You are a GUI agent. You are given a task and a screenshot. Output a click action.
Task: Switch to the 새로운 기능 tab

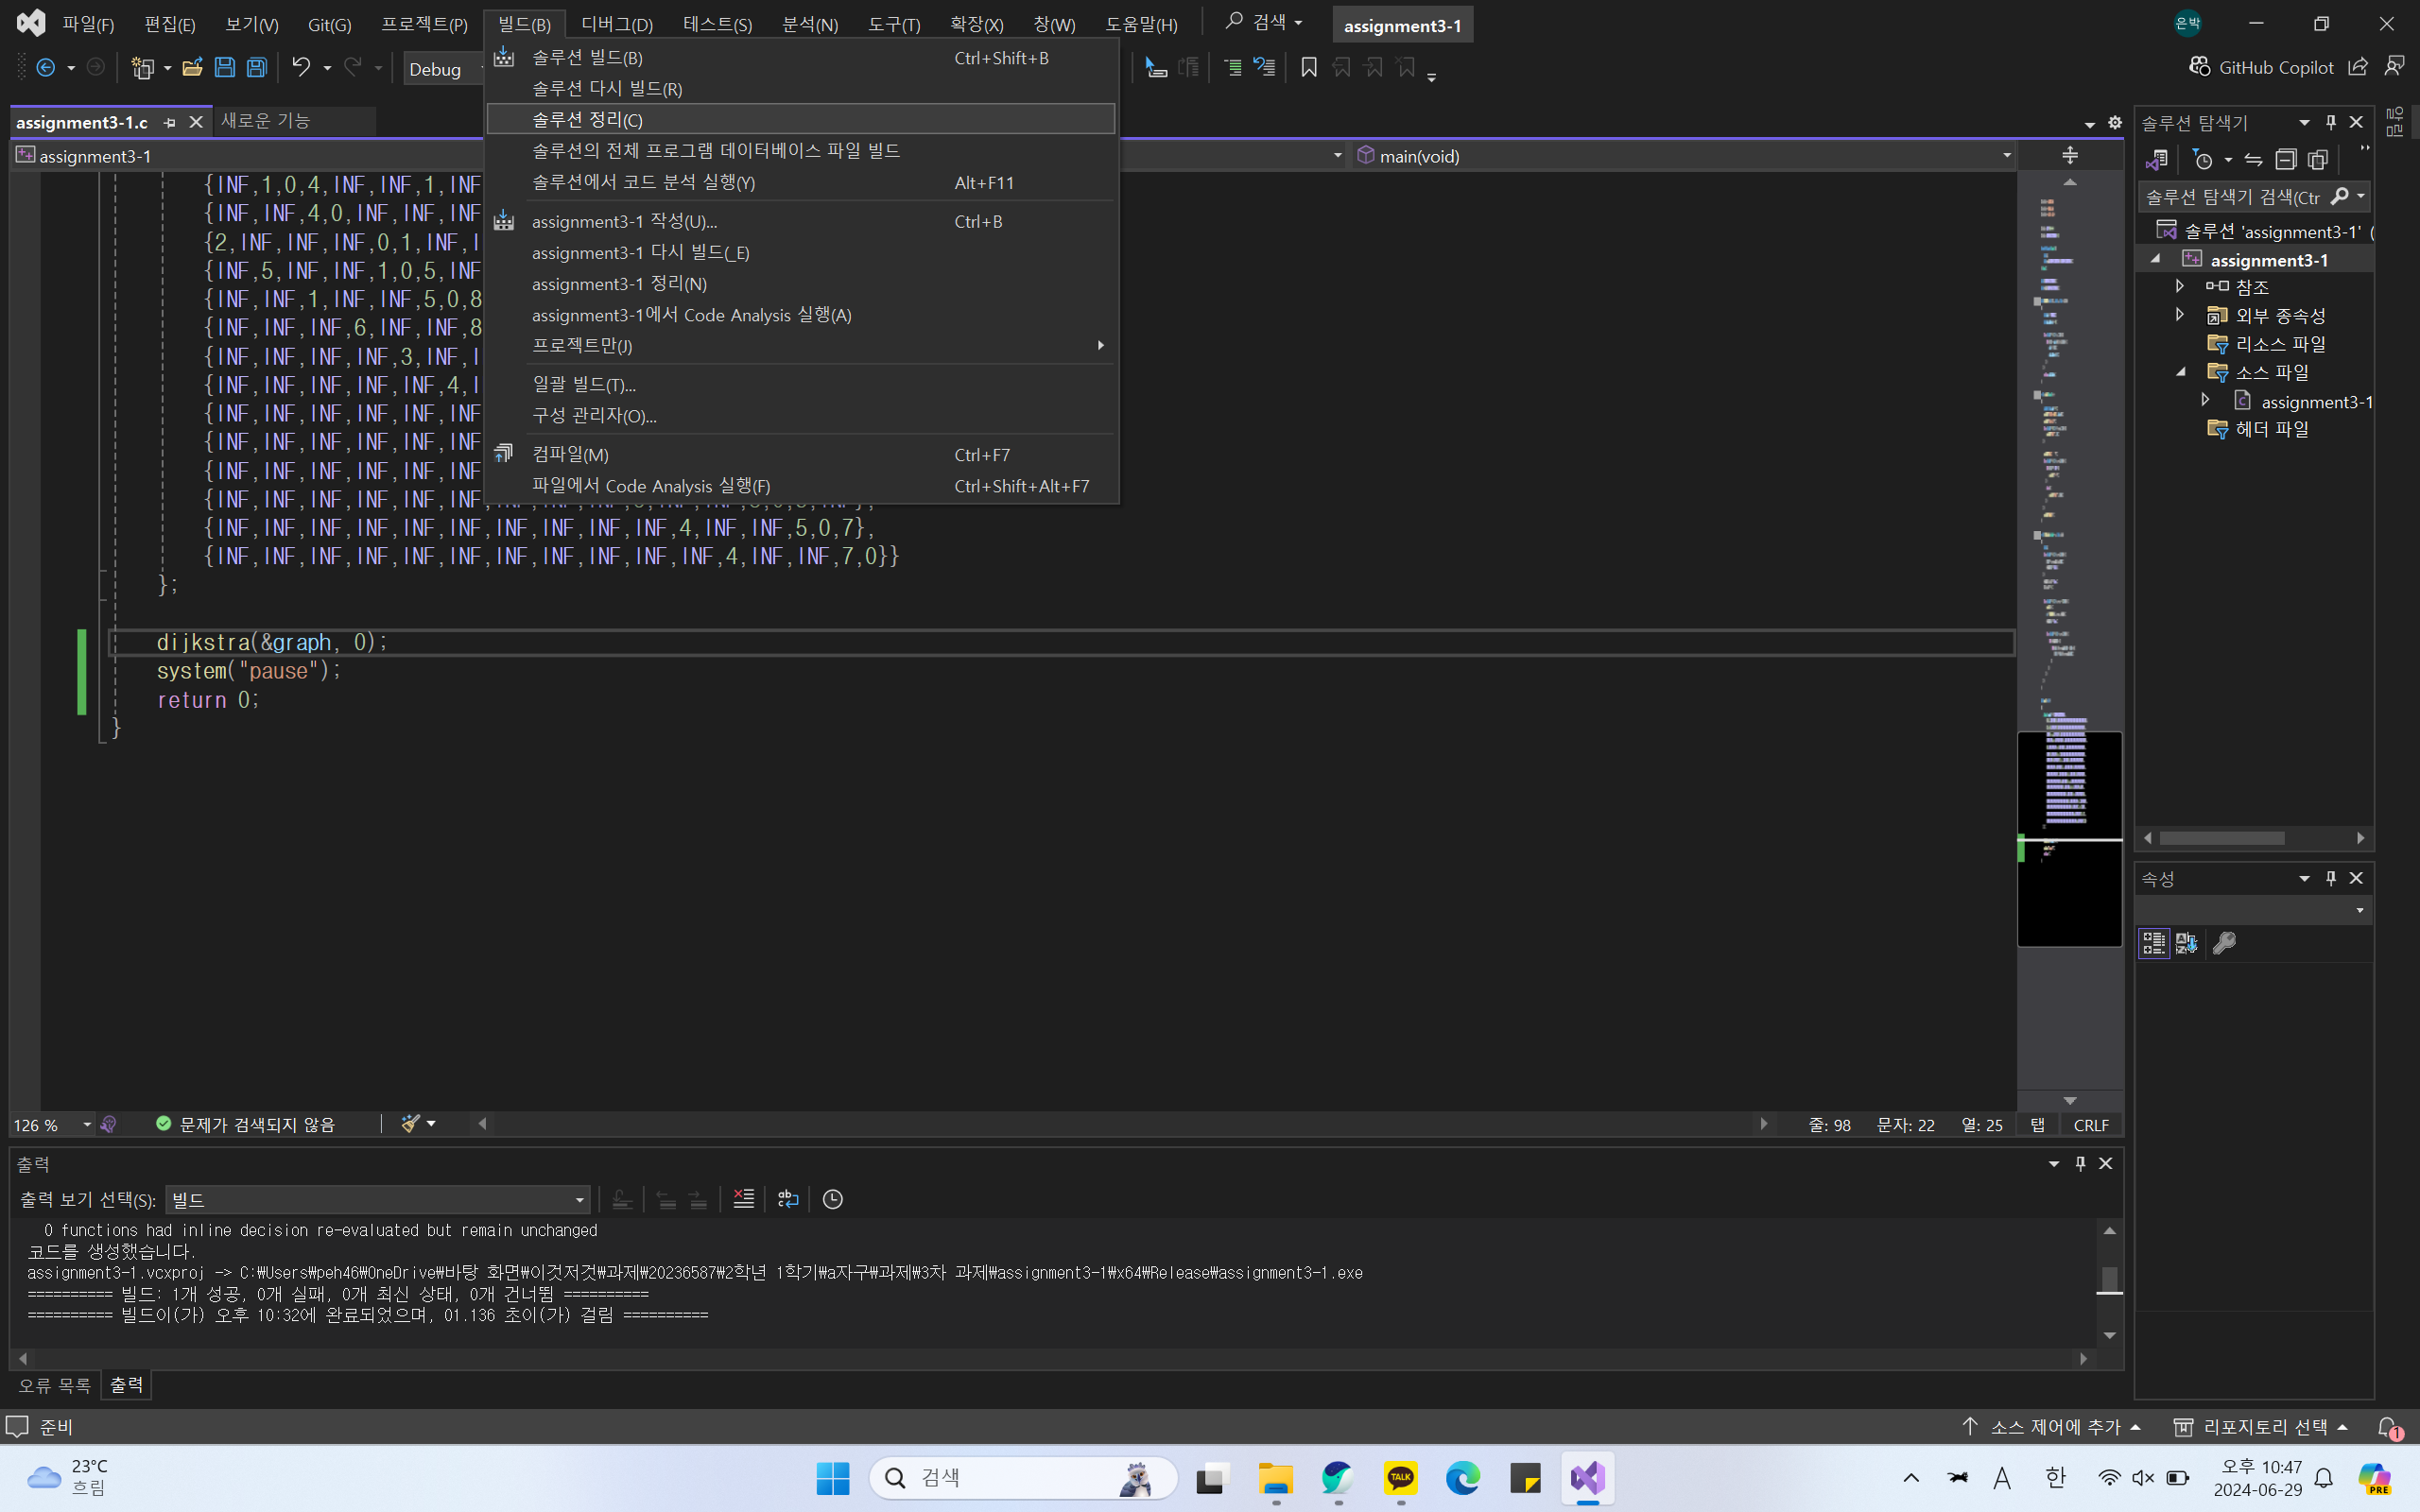(266, 121)
